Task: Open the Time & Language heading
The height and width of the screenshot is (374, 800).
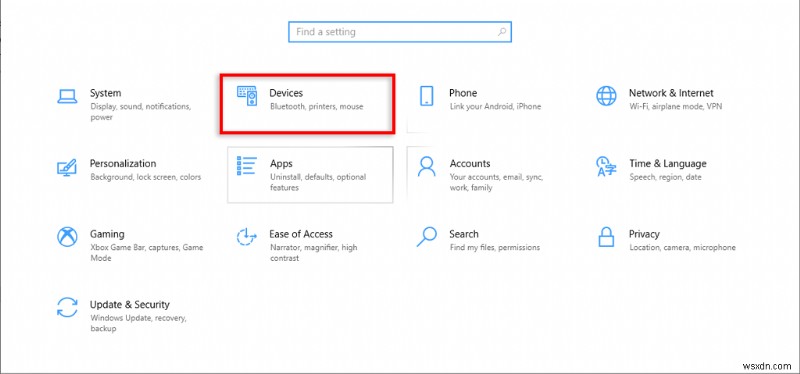Action: (x=668, y=164)
